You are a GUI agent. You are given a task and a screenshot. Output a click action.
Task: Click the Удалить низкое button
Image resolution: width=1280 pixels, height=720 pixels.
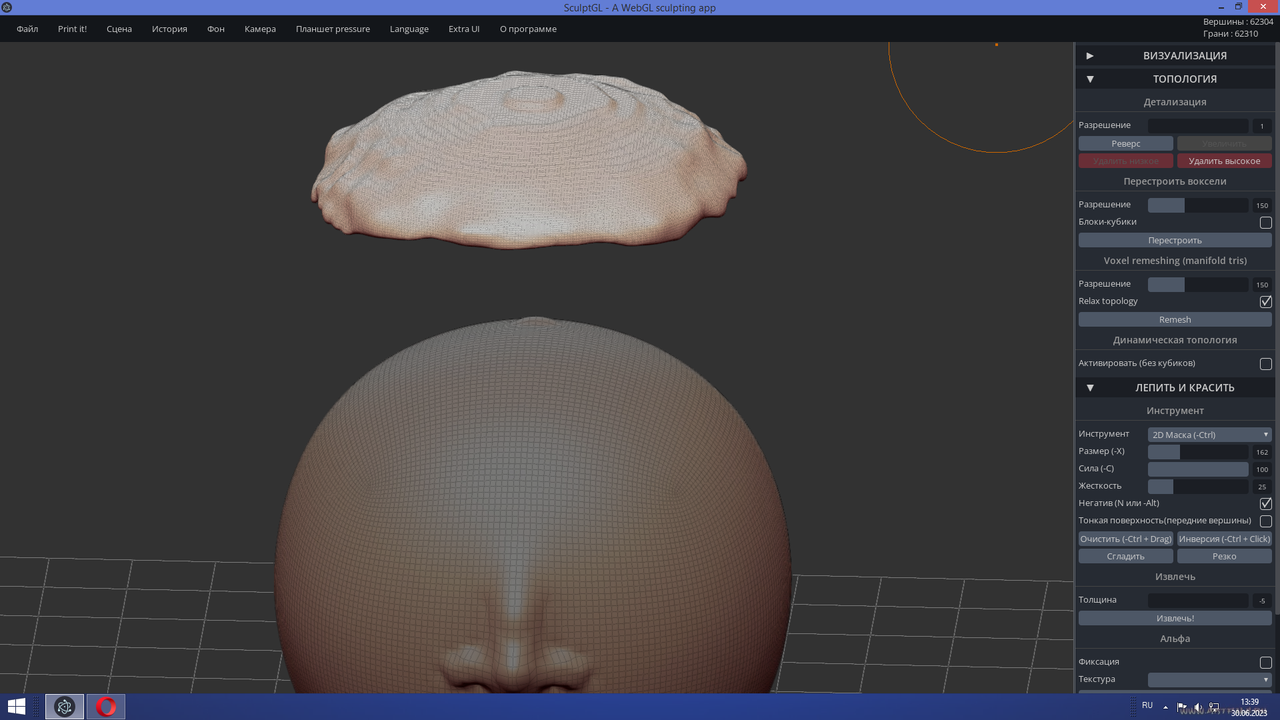click(x=1126, y=161)
